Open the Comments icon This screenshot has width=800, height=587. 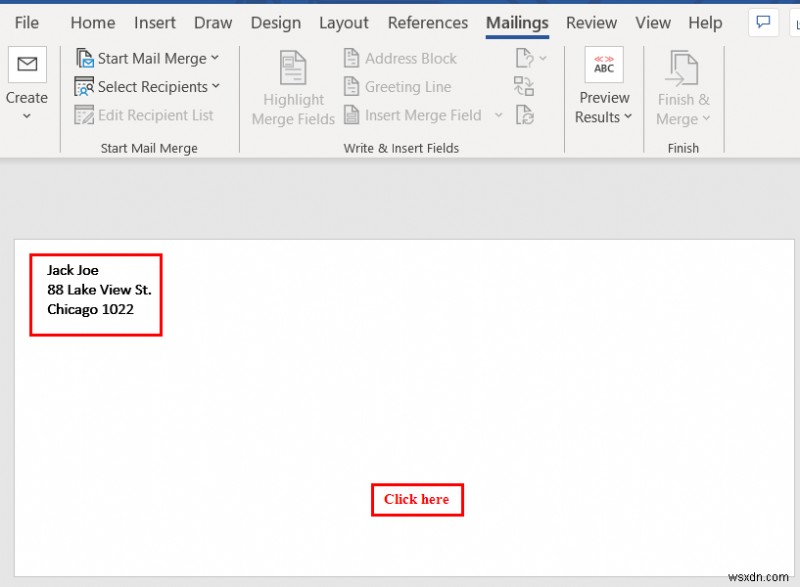pos(763,21)
